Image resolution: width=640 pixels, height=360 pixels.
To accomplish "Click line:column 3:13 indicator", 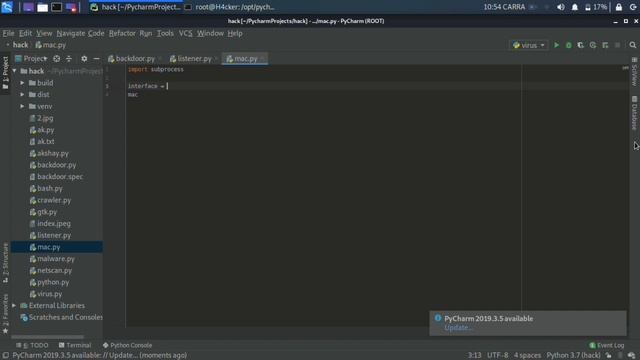I will [x=474, y=356].
